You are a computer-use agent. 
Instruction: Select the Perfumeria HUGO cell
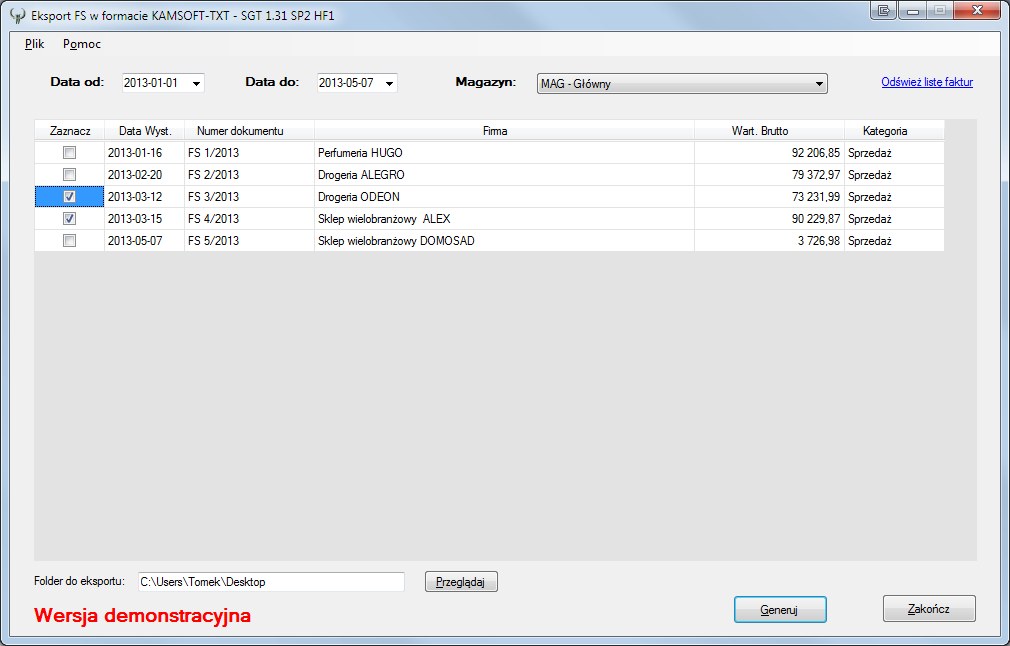[504, 153]
